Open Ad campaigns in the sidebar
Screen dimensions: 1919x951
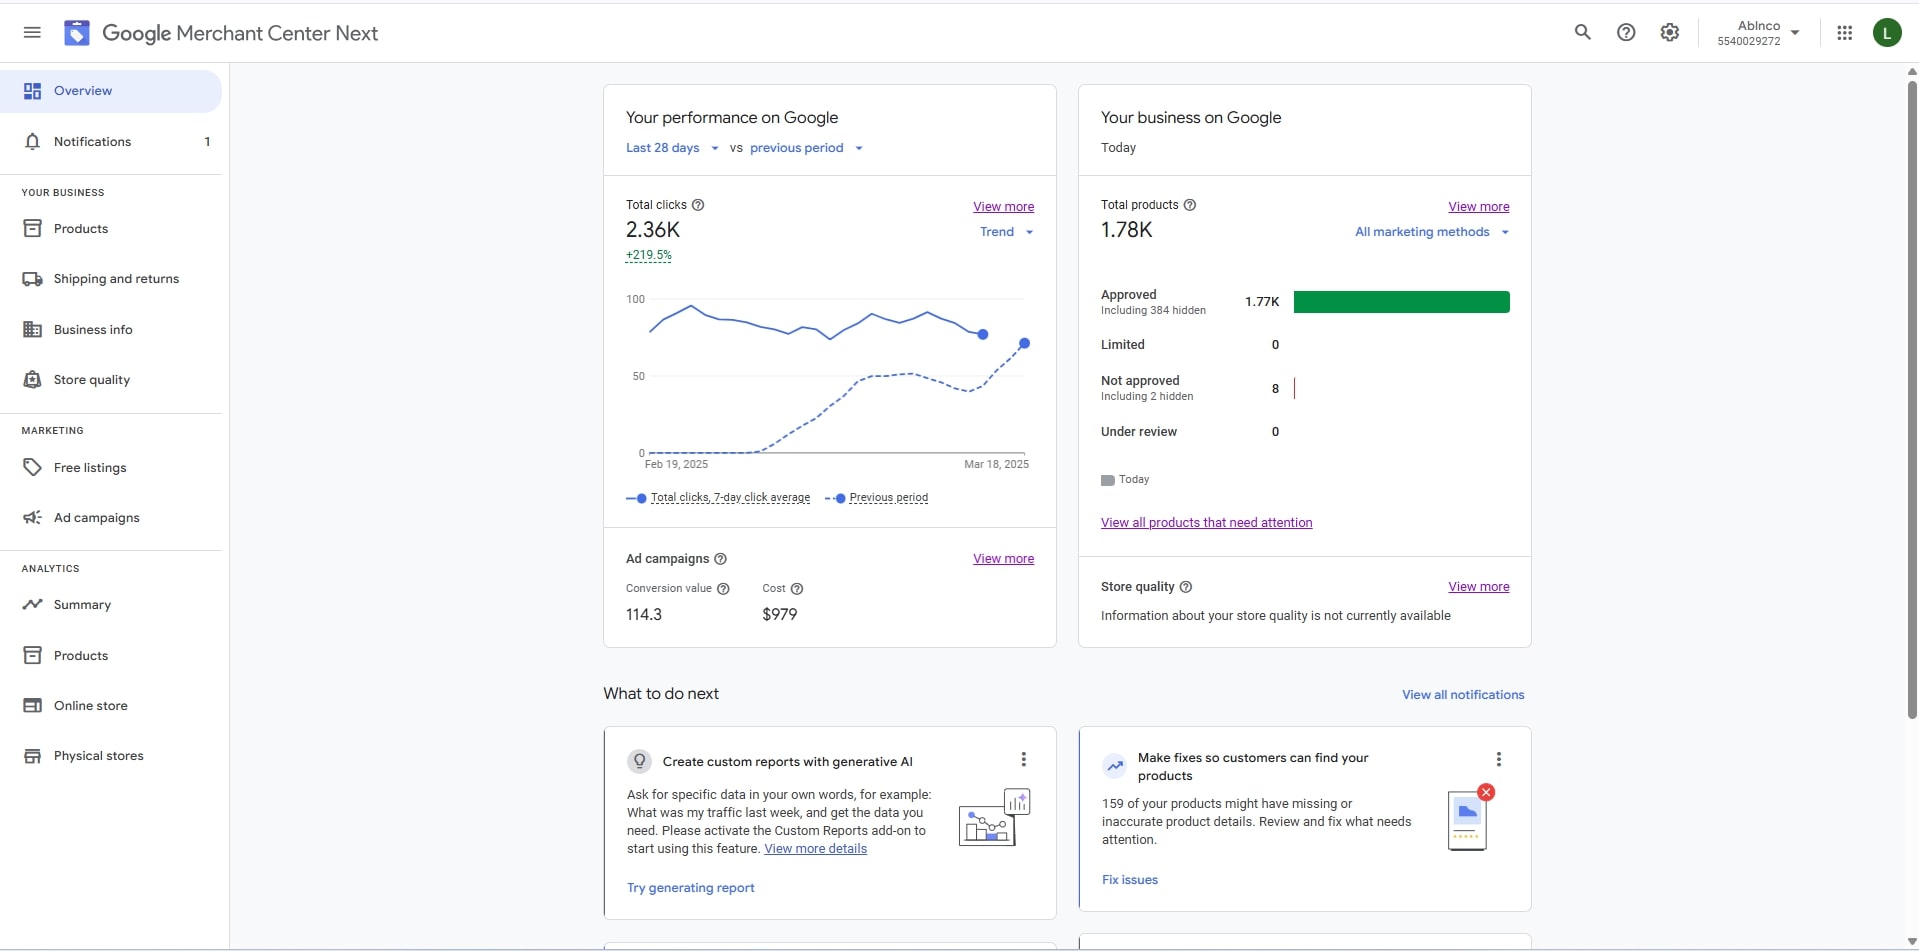click(x=111, y=518)
